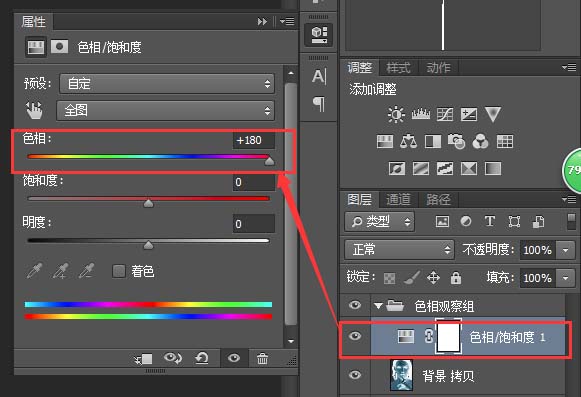Add Hue/Saturation adjustment from Adjustments panel
This screenshot has height=397, width=581.
(x=385, y=141)
